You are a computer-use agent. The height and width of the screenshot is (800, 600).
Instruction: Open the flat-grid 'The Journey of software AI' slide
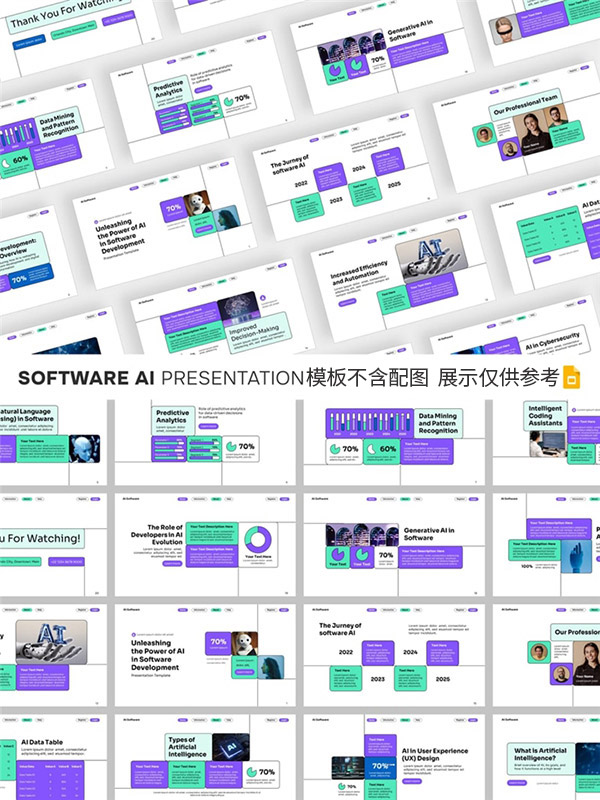tap(394, 655)
